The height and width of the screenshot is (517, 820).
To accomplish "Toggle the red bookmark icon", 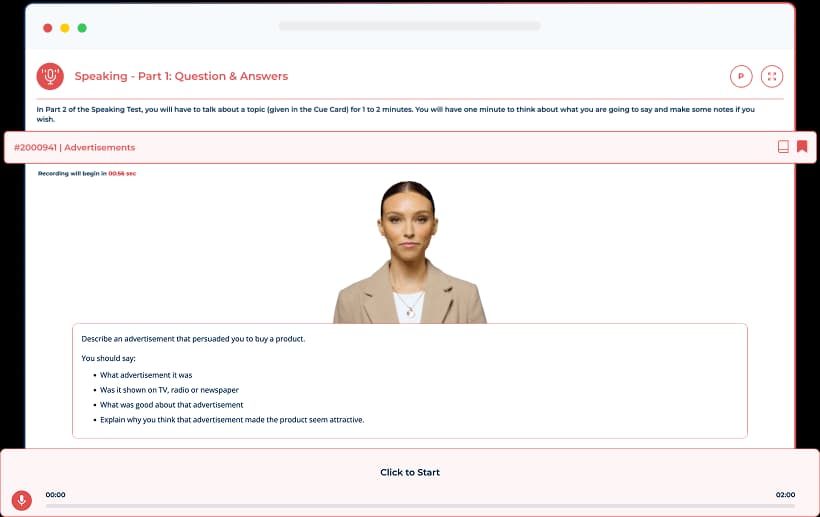I will coord(802,147).
